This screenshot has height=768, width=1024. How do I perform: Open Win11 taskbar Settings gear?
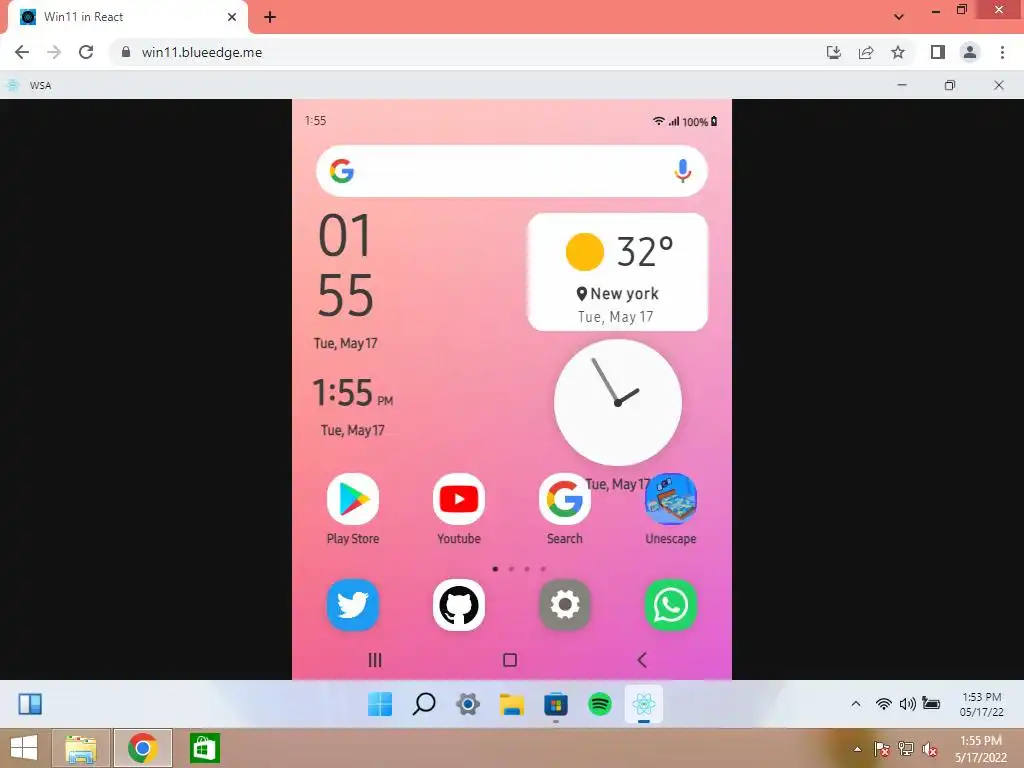click(468, 704)
